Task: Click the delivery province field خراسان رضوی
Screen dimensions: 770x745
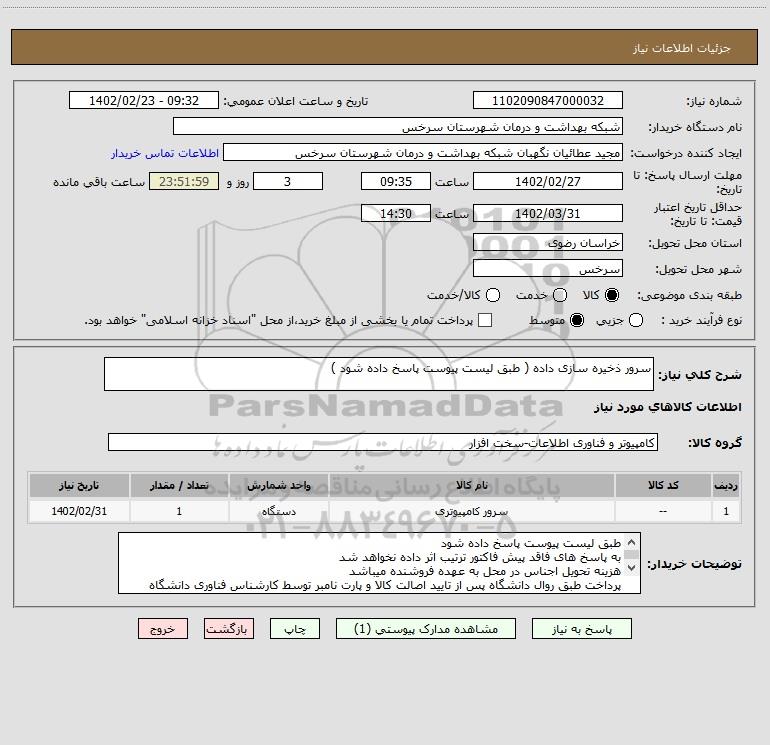Action: tap(548, 242)
